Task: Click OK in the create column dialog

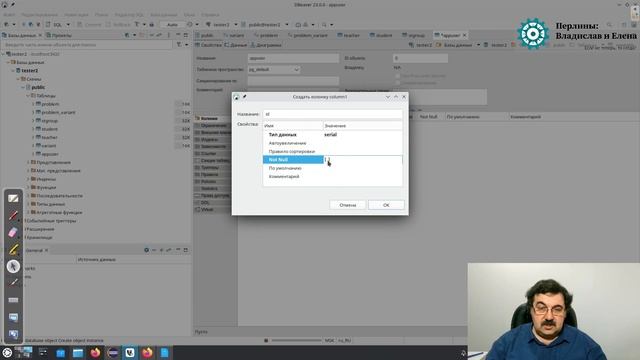Action: [386, 205]
